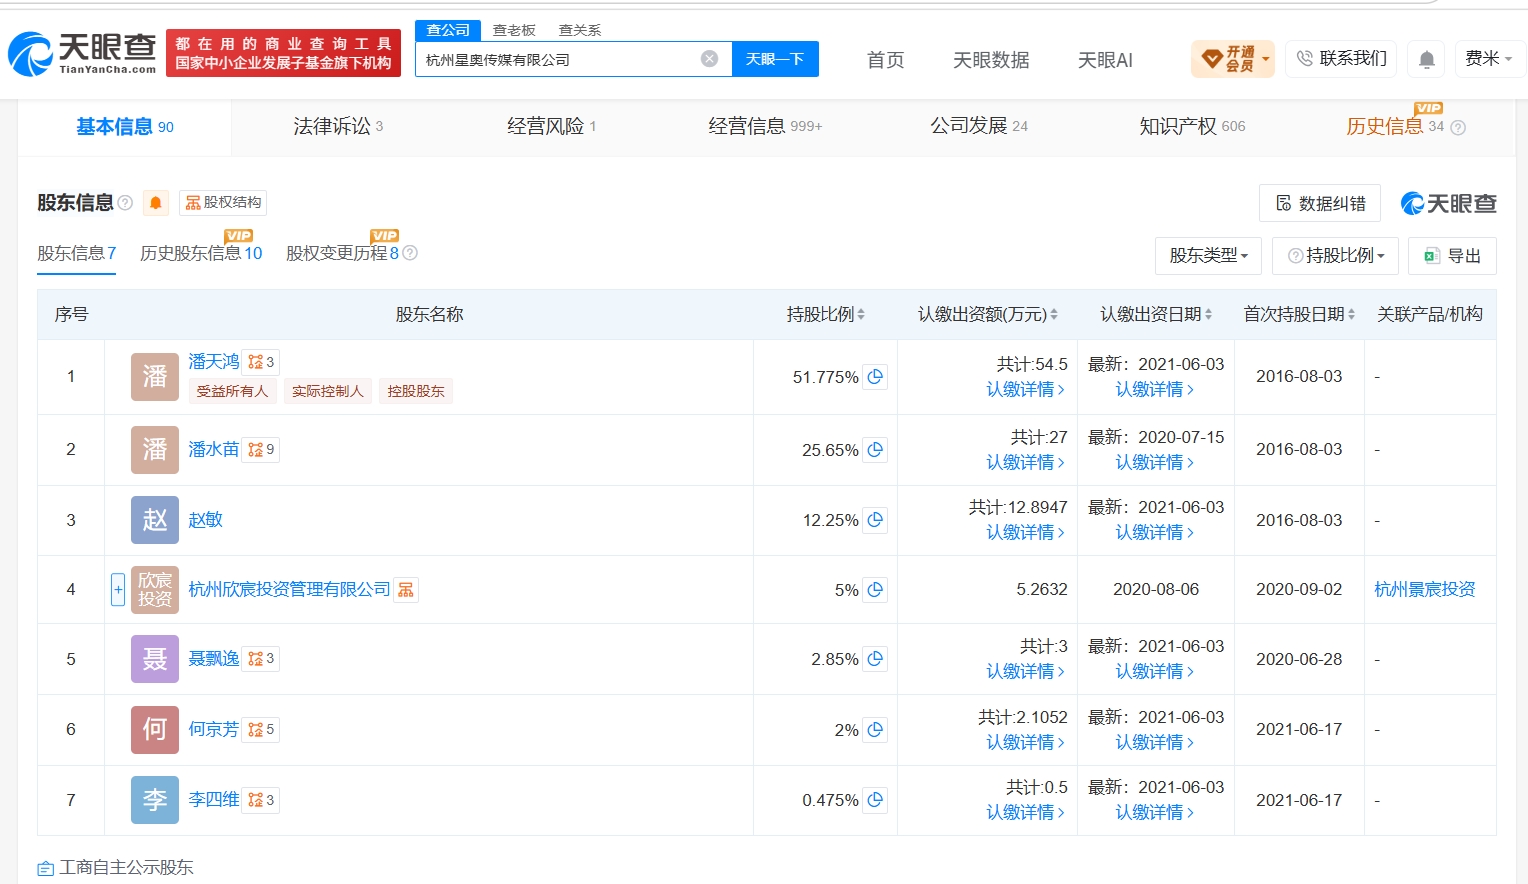This screenshot has height=884, width=1528.
Task: Open the 股权变更历程 sub-tab
Action: pyautogui.click(x=342, y=254)
